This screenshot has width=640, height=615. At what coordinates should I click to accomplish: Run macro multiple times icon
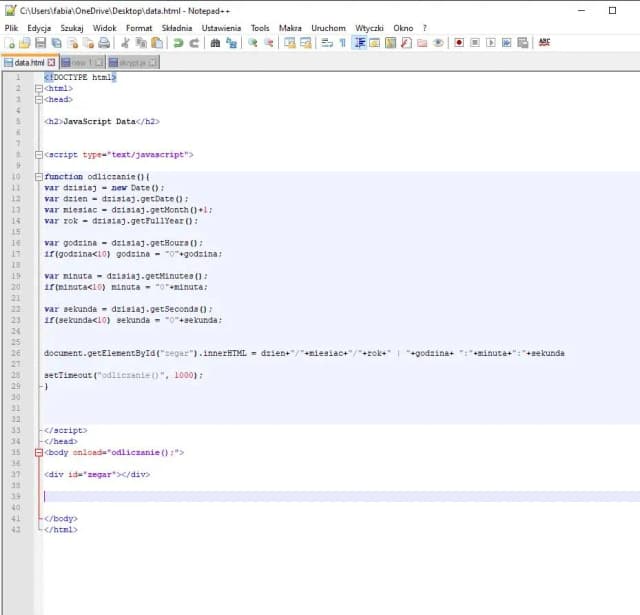tap(507, 43)
